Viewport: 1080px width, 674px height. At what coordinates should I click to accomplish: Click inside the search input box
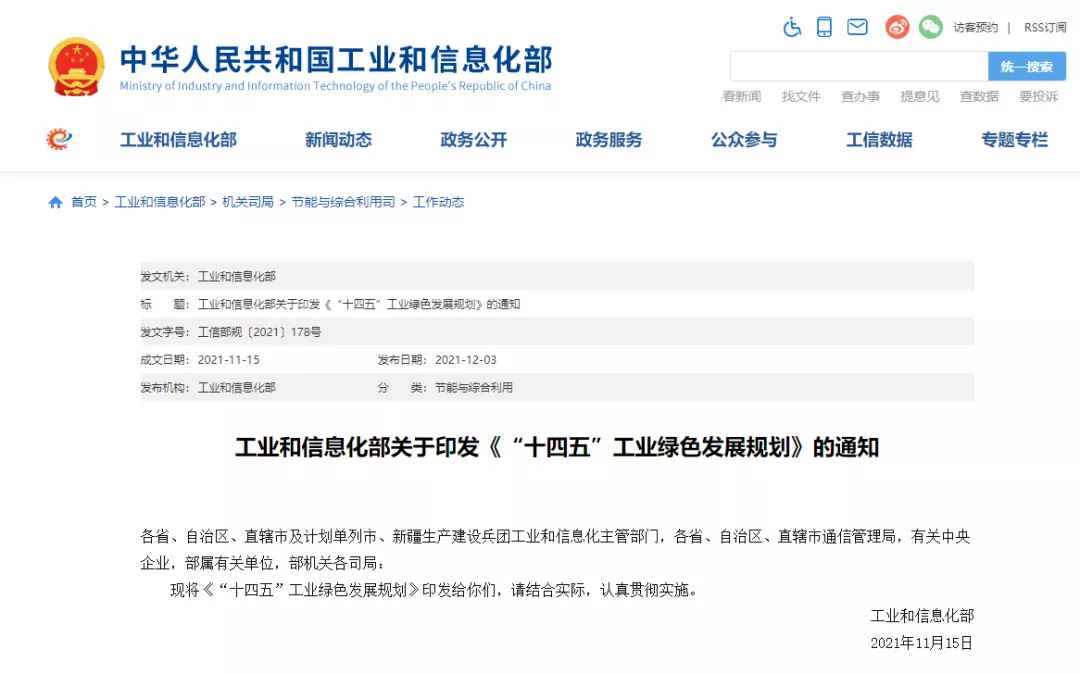click(x=860, y=65)
